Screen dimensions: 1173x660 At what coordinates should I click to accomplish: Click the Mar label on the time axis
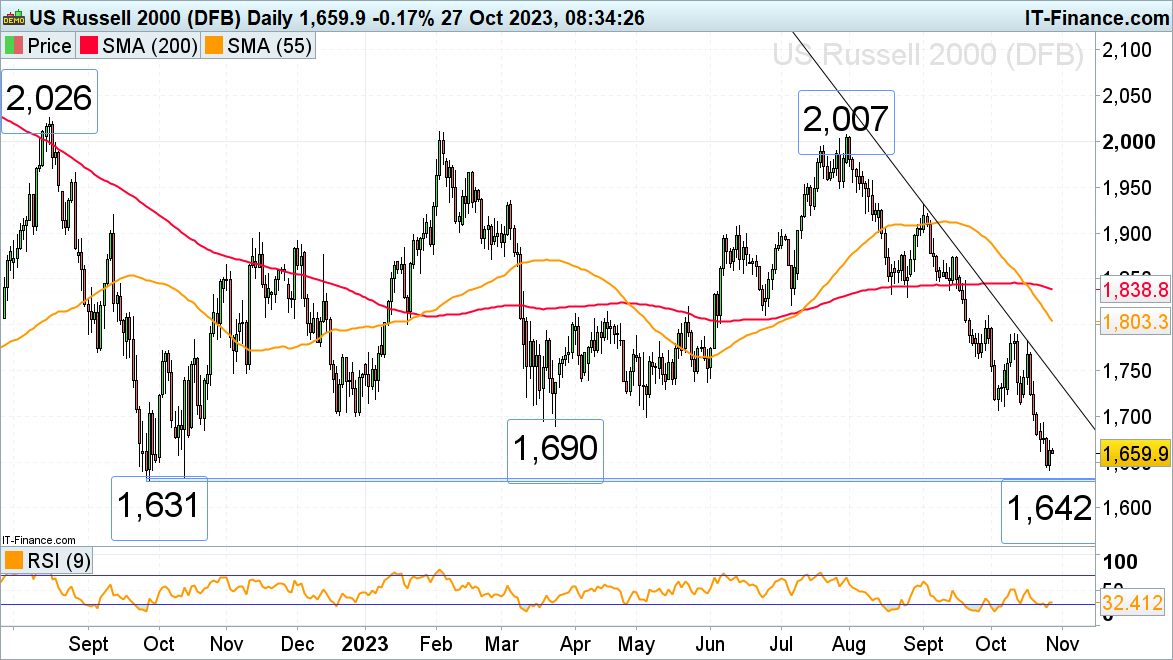click(x=502, y=644)
